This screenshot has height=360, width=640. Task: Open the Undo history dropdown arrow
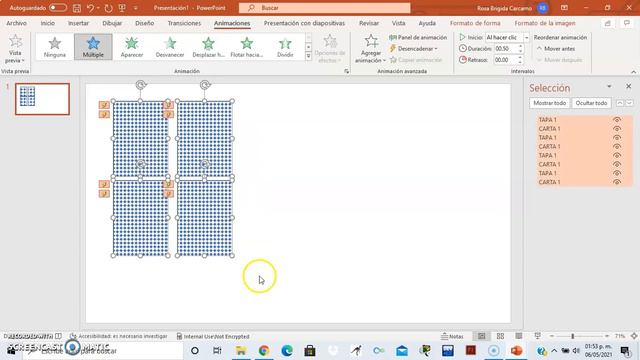98,8
